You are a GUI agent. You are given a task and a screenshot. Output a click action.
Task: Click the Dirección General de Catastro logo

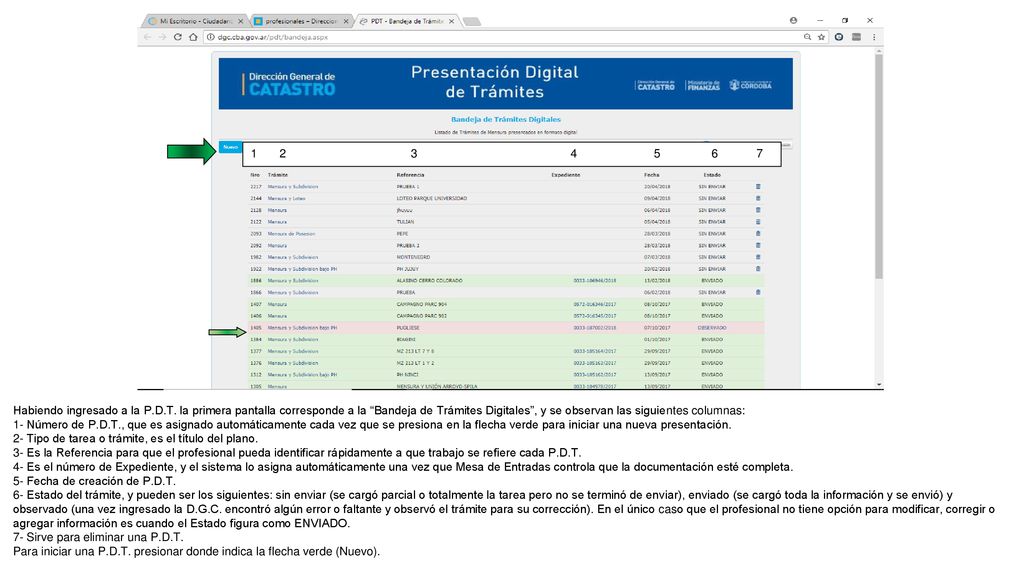(x=289, y=84)
